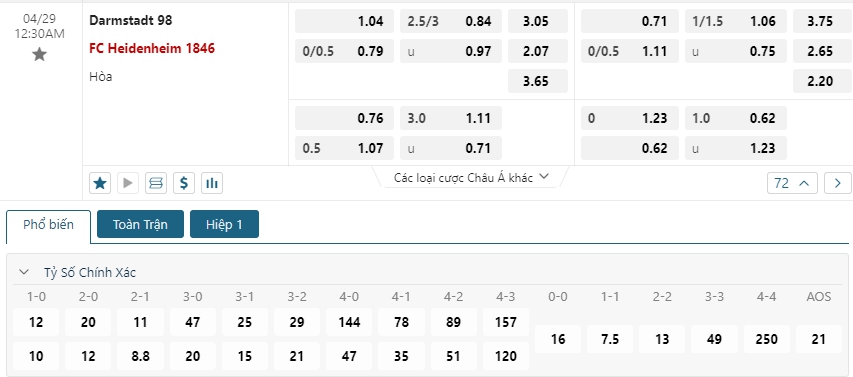853x377 pixels.
Task: Click the gray favorite star under match time
Action: 39,54
